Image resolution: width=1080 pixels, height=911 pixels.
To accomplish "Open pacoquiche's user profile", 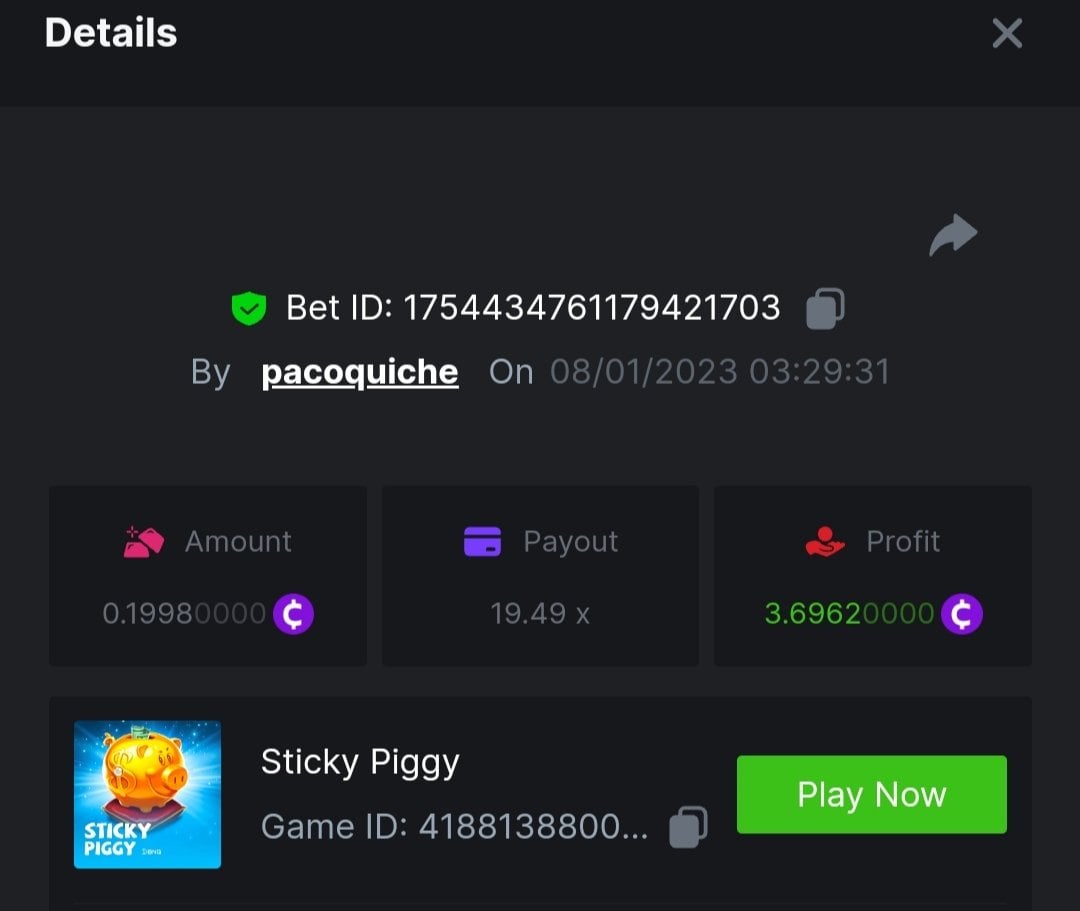I will pyautogui.click(x=360, y=372).
